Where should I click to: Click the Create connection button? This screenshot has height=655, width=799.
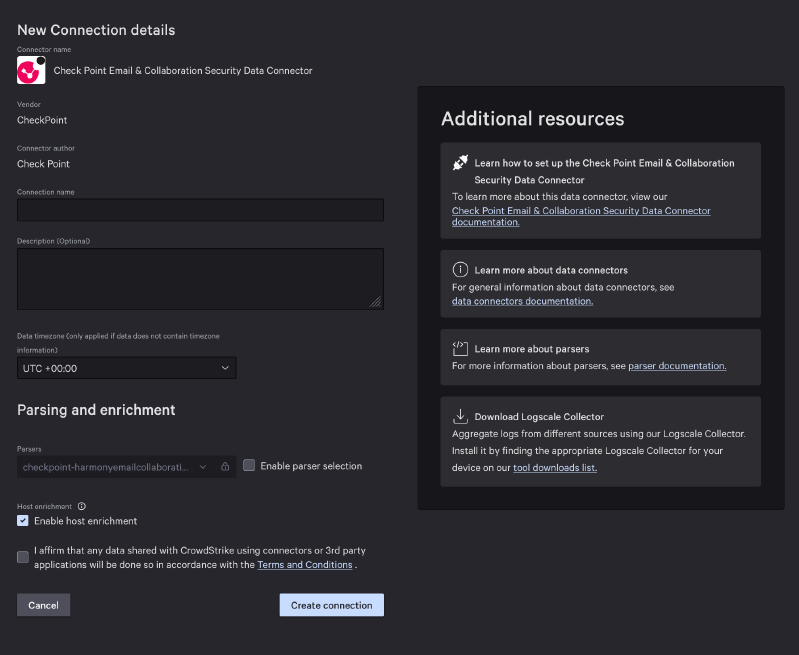coord(331,605)
